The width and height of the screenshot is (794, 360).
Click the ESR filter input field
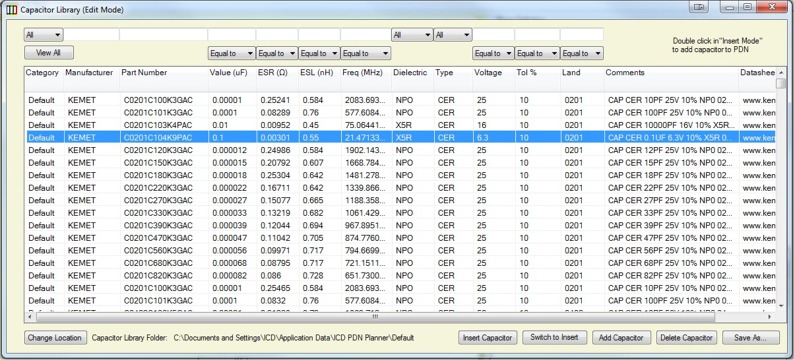[277, 34]
